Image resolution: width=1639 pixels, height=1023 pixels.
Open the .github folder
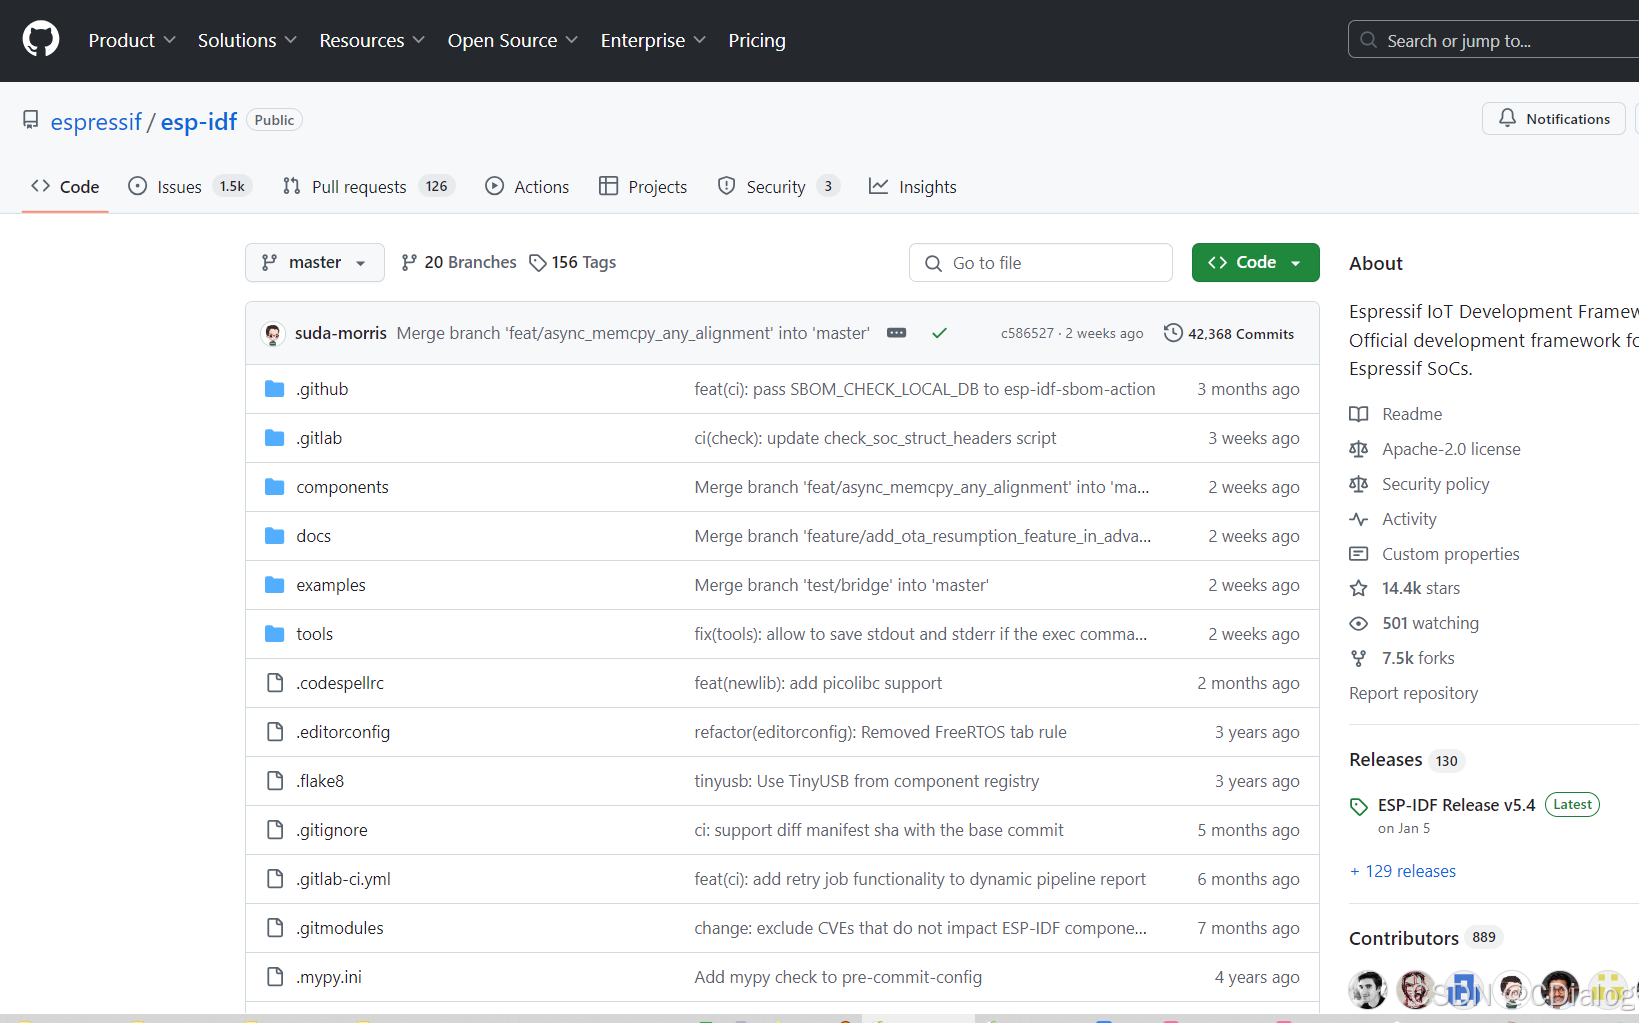tap(322, 389)
